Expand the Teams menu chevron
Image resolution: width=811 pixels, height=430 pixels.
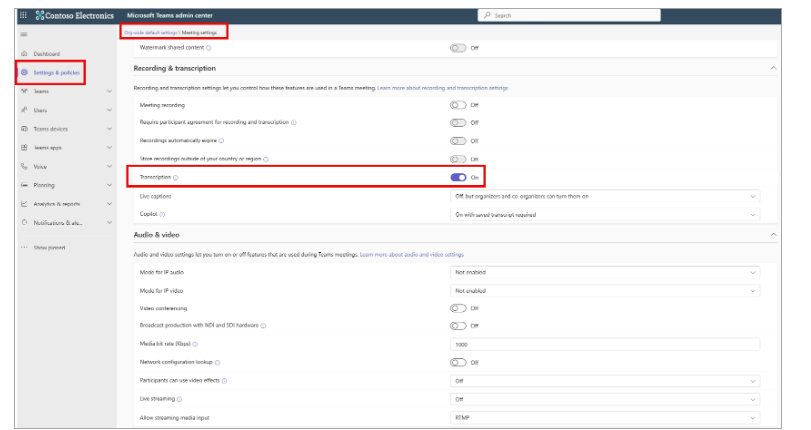109,91
